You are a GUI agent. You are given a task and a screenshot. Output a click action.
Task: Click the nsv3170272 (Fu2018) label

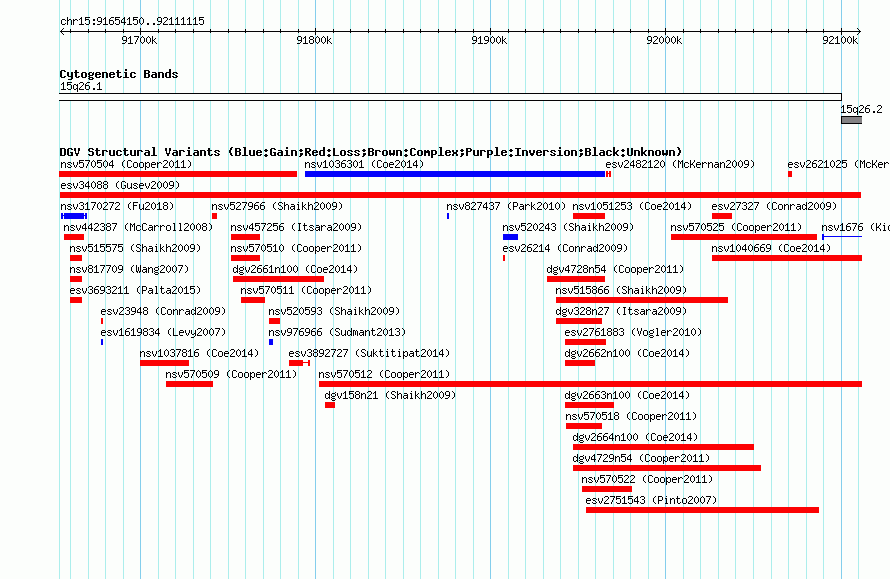[x=117, y=207]
